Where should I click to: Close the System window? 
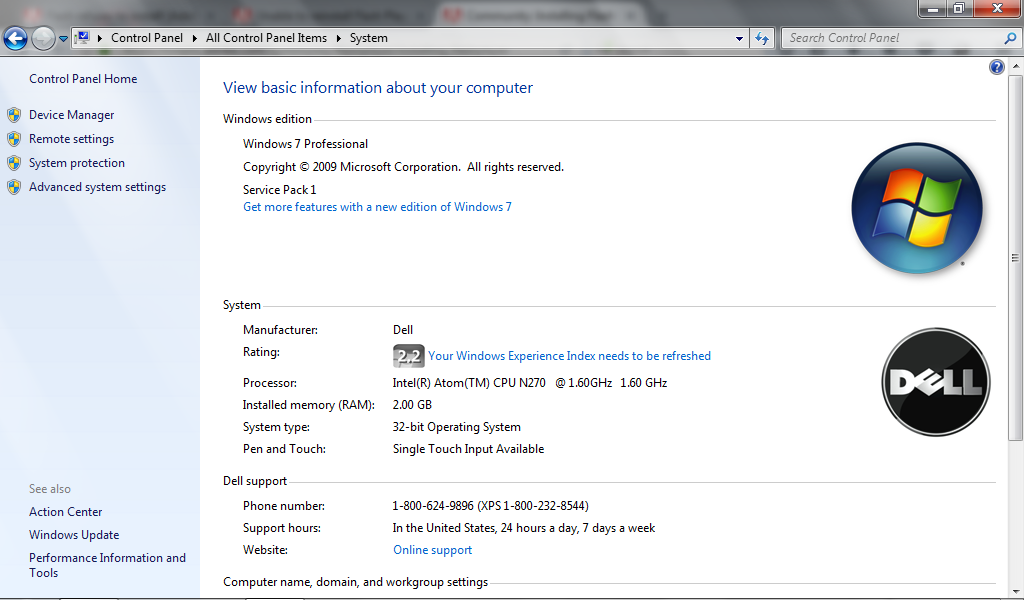pyautogui.click(x=997, y=8)
